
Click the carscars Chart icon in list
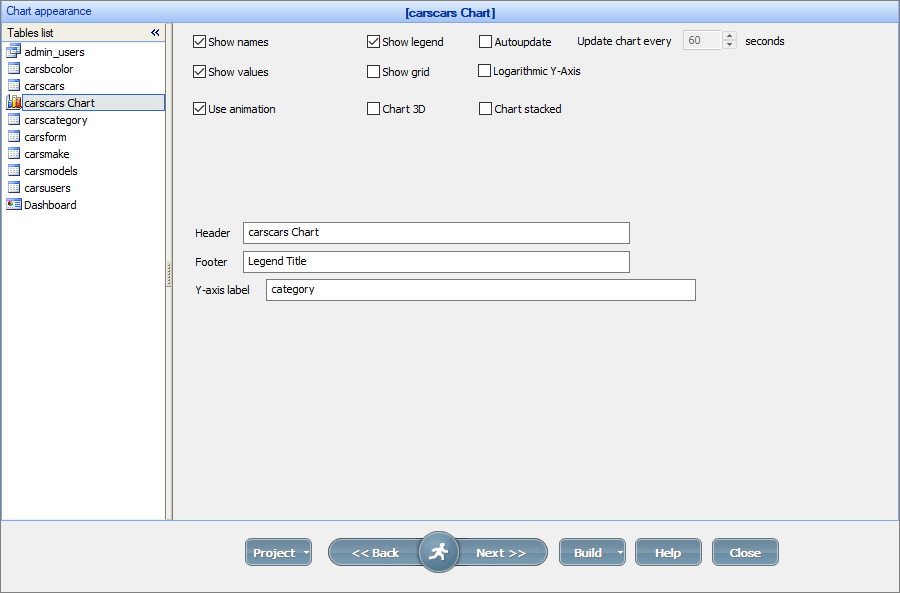14,103
